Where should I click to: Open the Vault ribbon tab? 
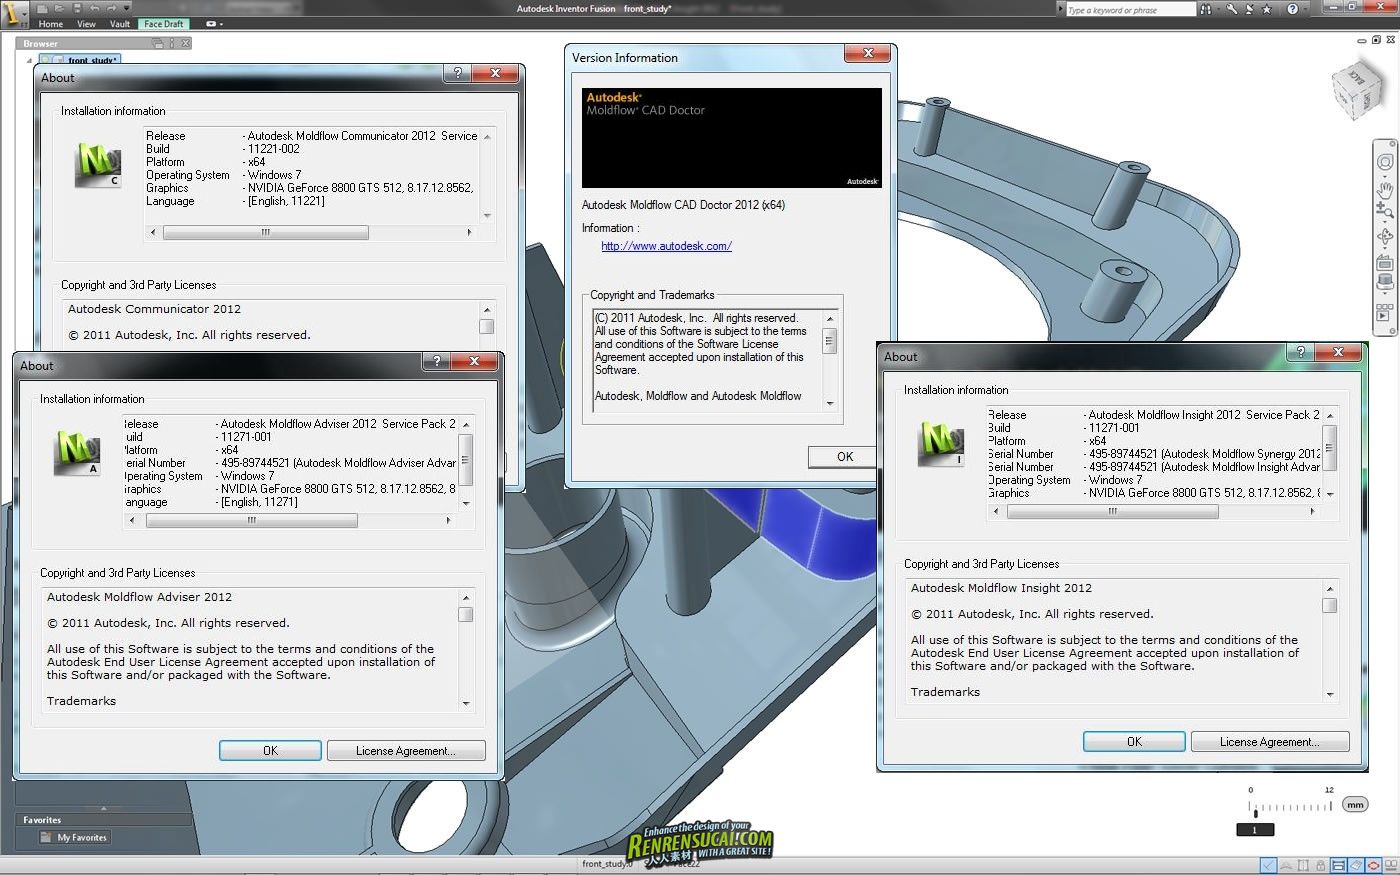point(120,24)
